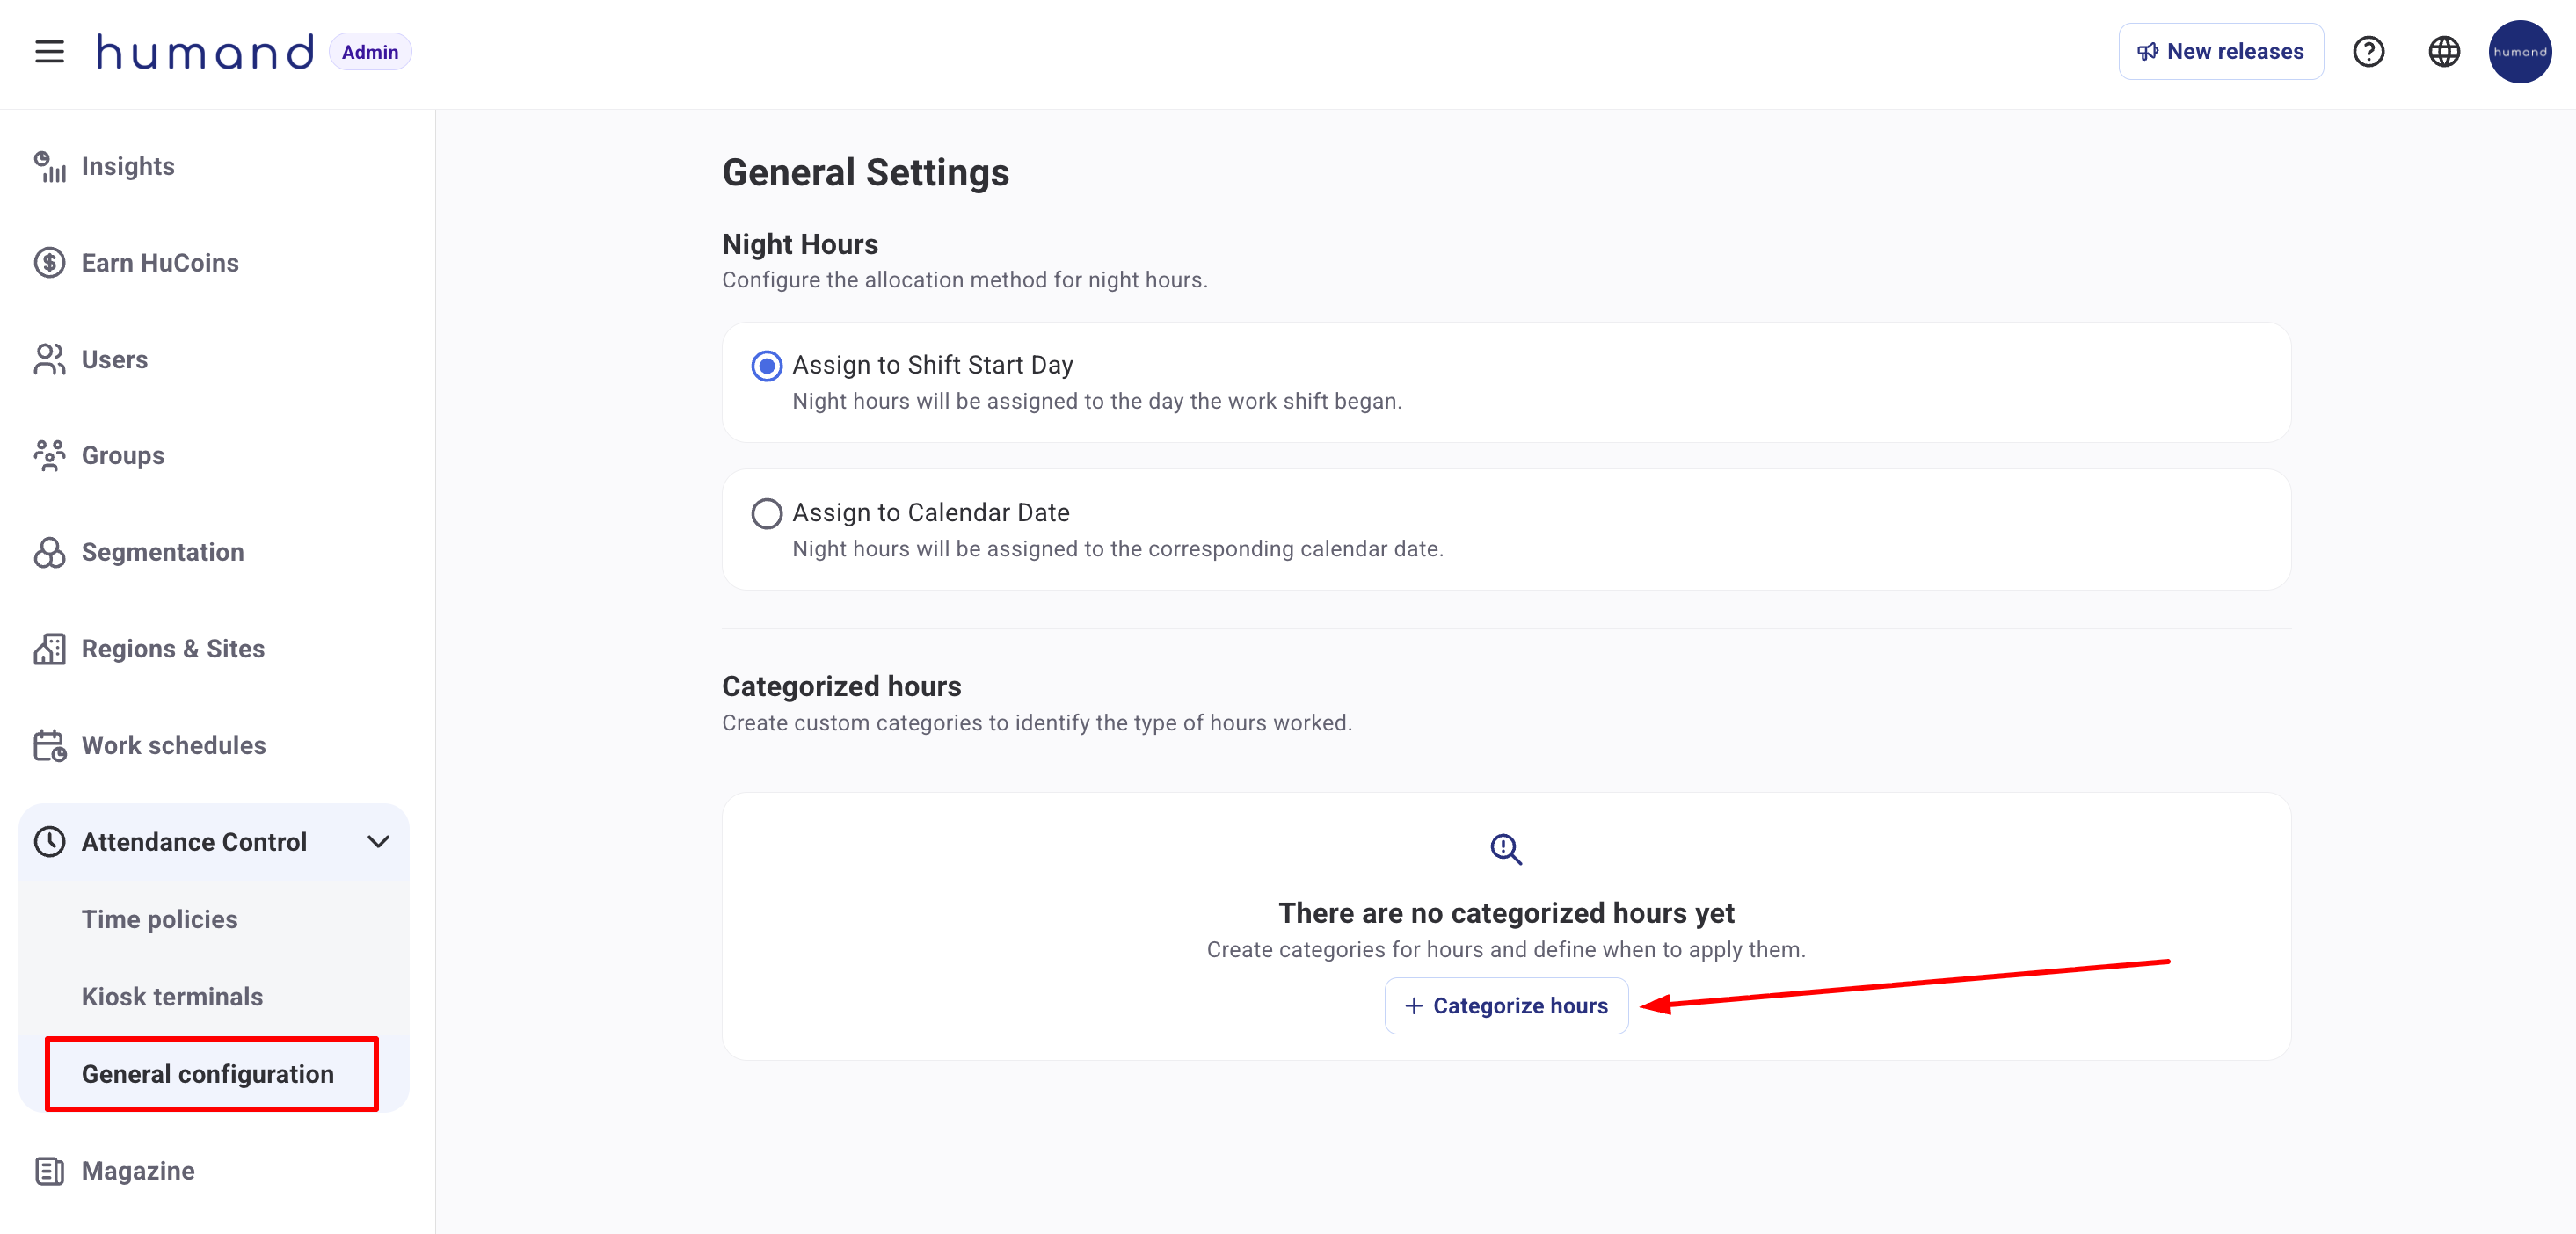Click the Insights chart icon
The width and height of the screenshot is (2576, 1234).
click(49, 167)
